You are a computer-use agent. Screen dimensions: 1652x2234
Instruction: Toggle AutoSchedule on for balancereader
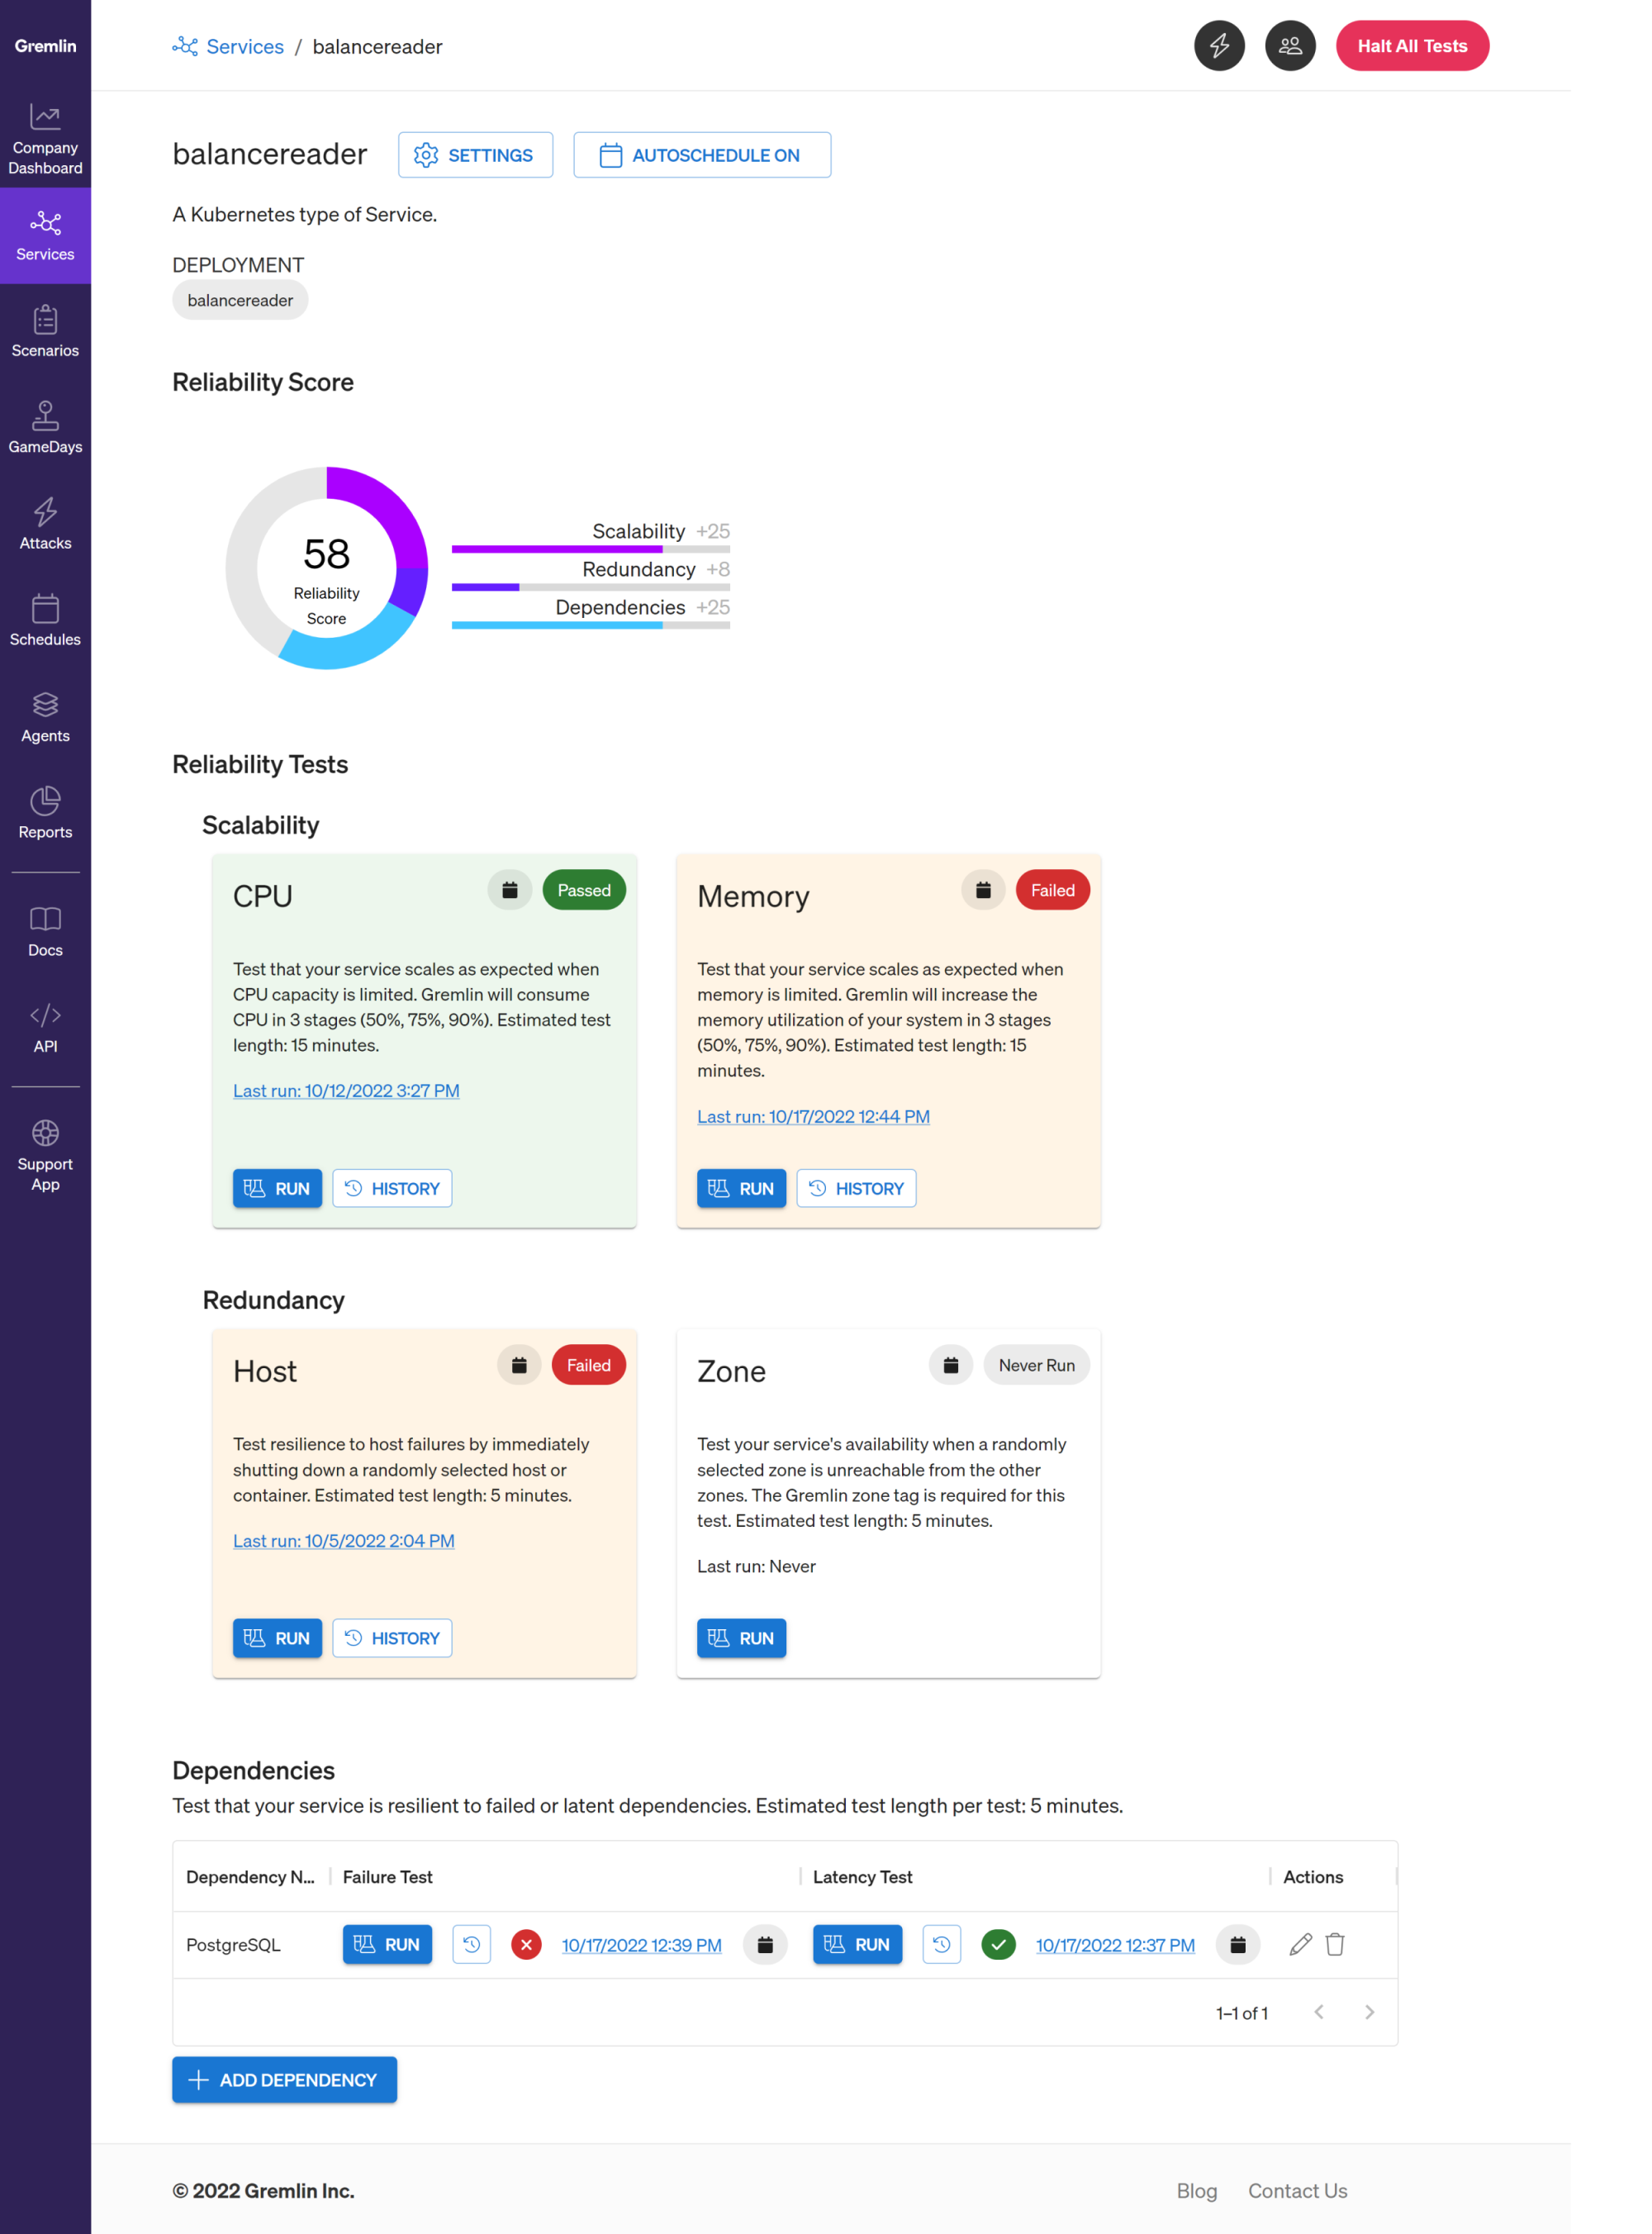[703, 154]
